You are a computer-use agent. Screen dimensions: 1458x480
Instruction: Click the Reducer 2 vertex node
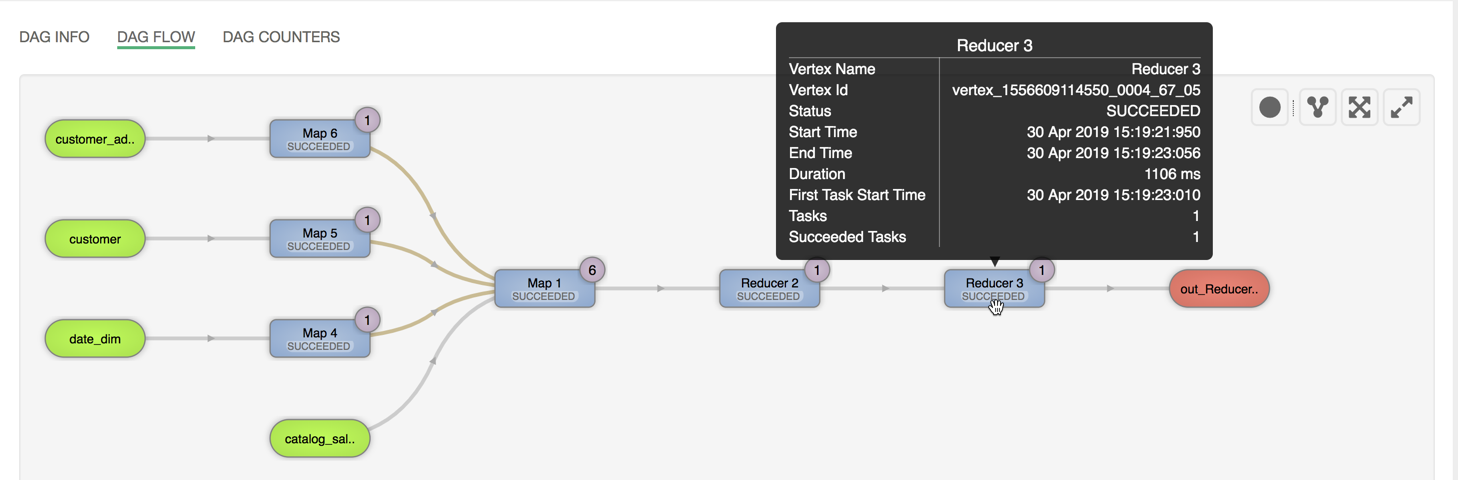(x=769, y=289)
